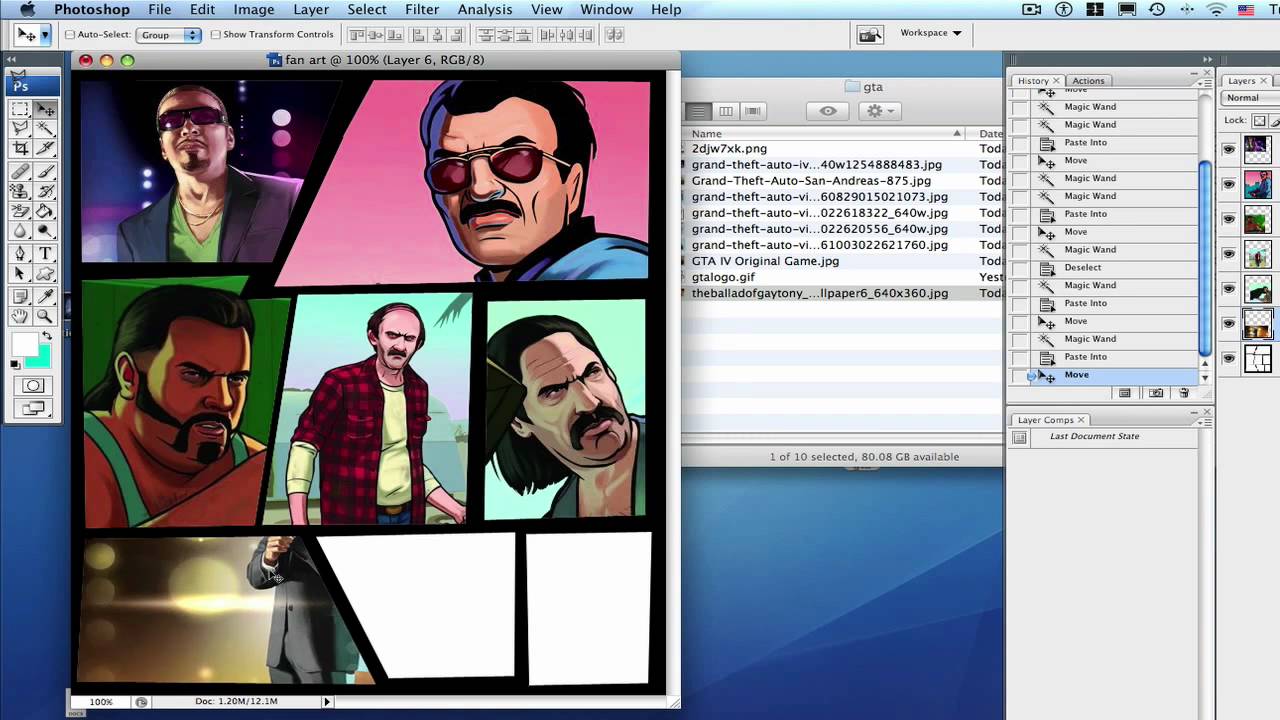Viewport: 1280px width, 720px height.
Task: Open document info popup arrow in status bar
Action: 326,702
